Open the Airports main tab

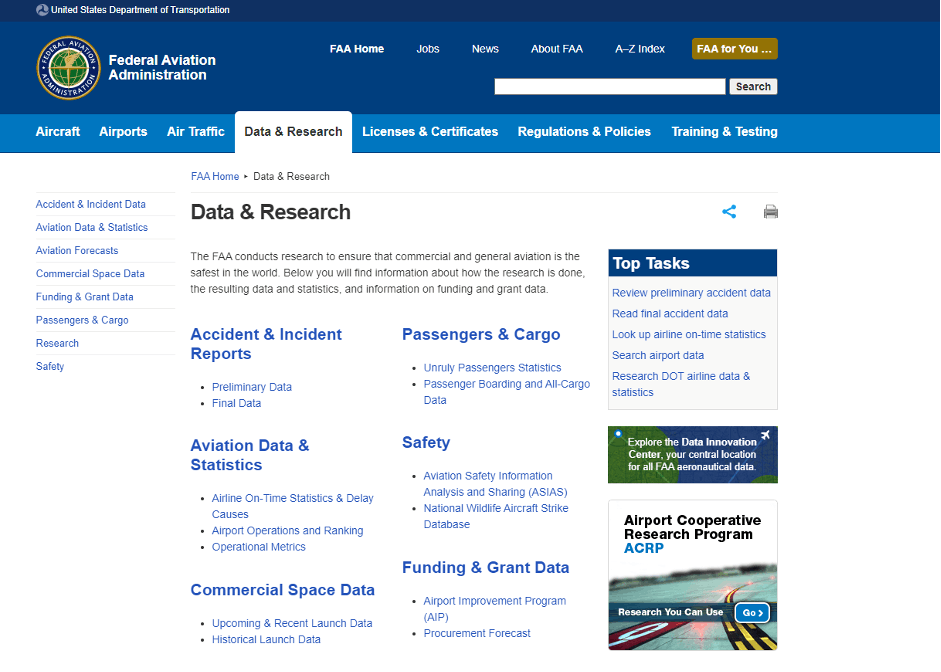tap(123, 131)
